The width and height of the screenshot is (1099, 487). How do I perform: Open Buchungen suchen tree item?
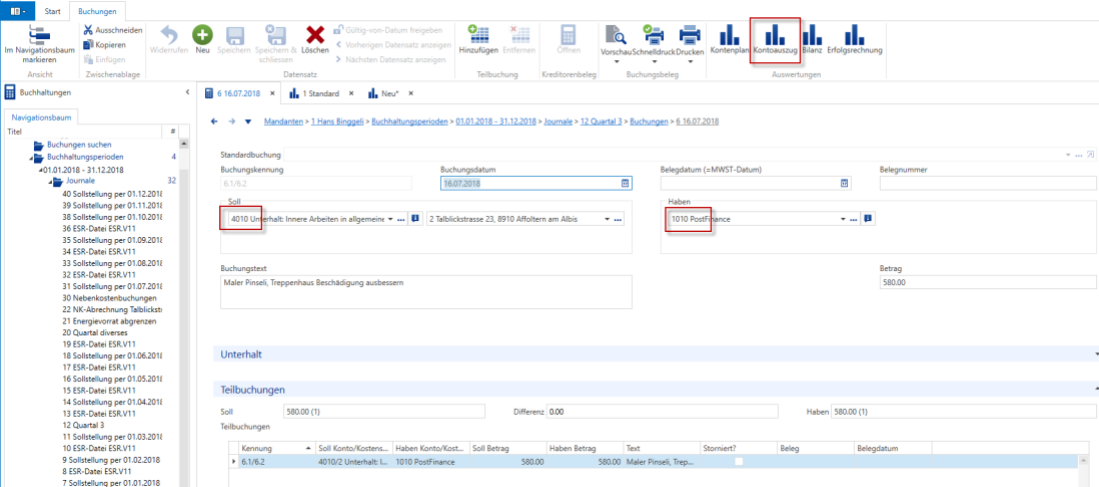click(x=78, y=144)
